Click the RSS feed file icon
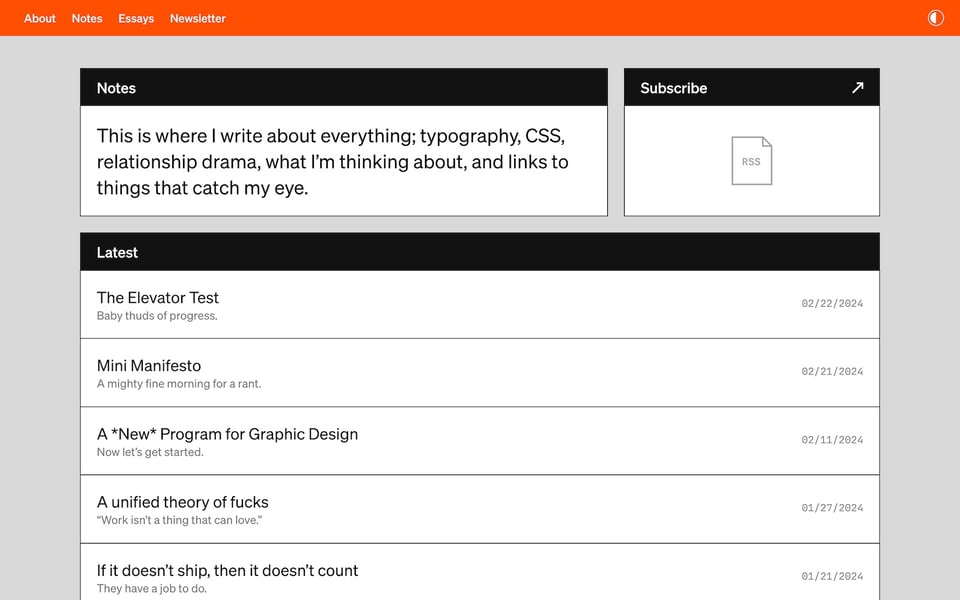The width and height of the screenshot is (960, 600). (x=751, y=161)
